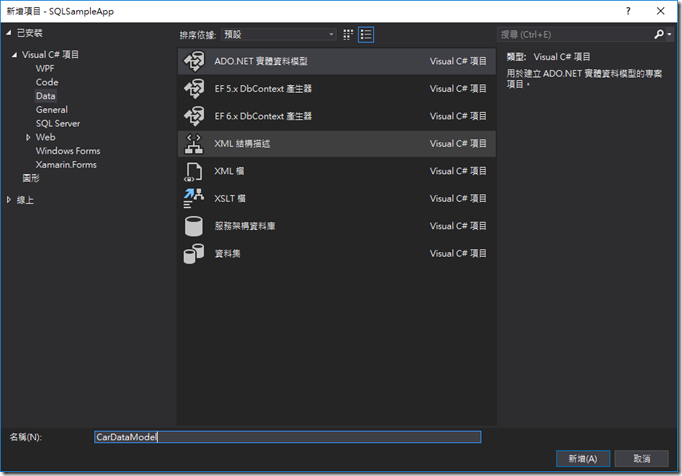Close the 新增項目 dialog
The height and width of the screenshot is (476, 682).
[x=660, y=11]
